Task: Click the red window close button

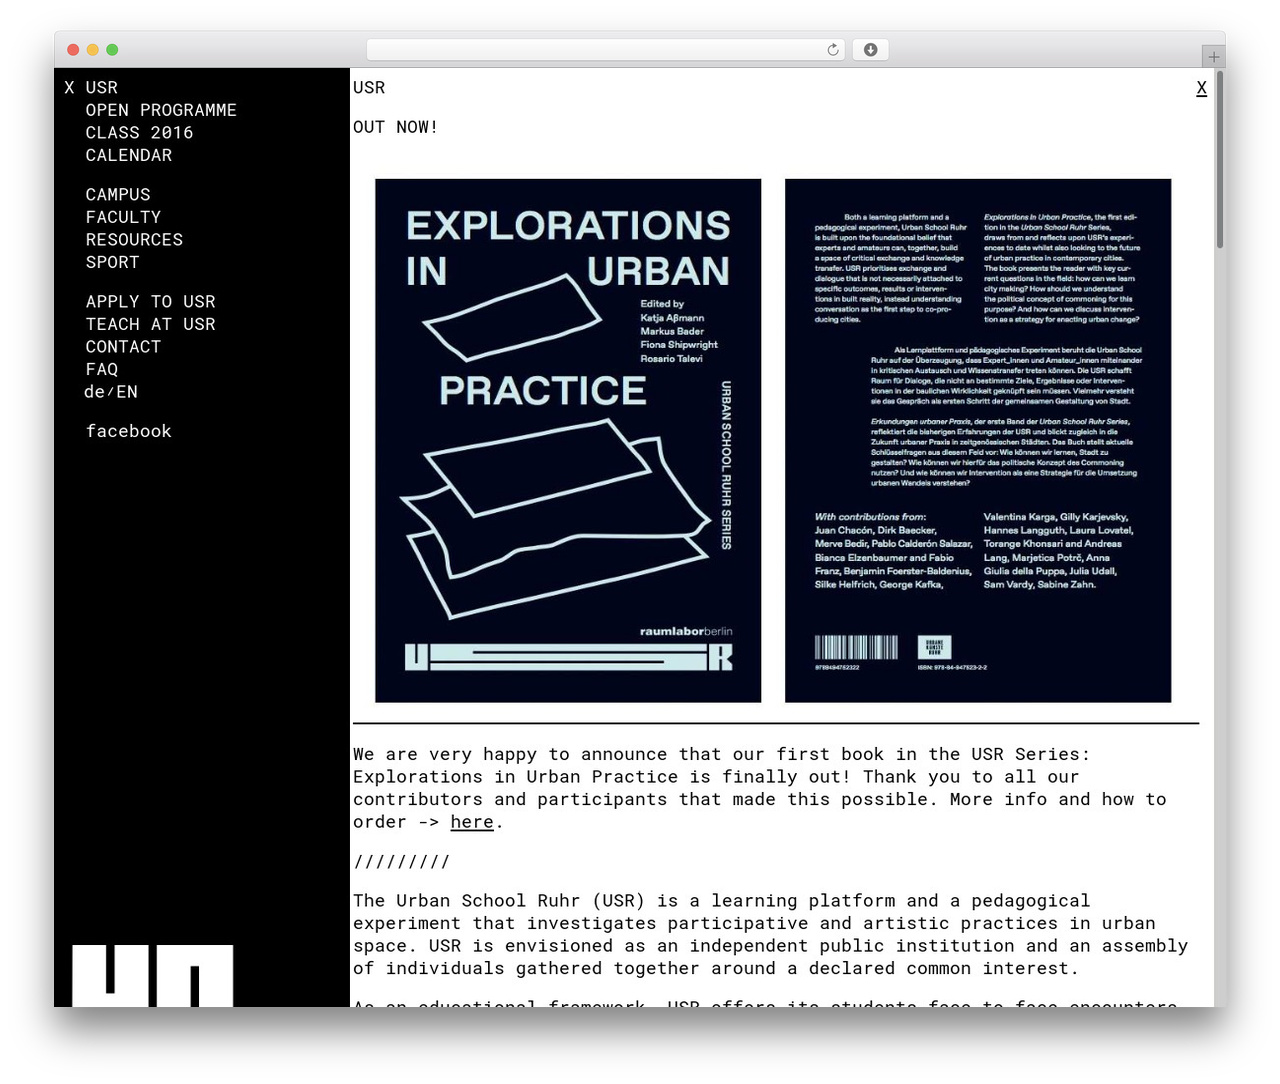Action: click(73, 50)
